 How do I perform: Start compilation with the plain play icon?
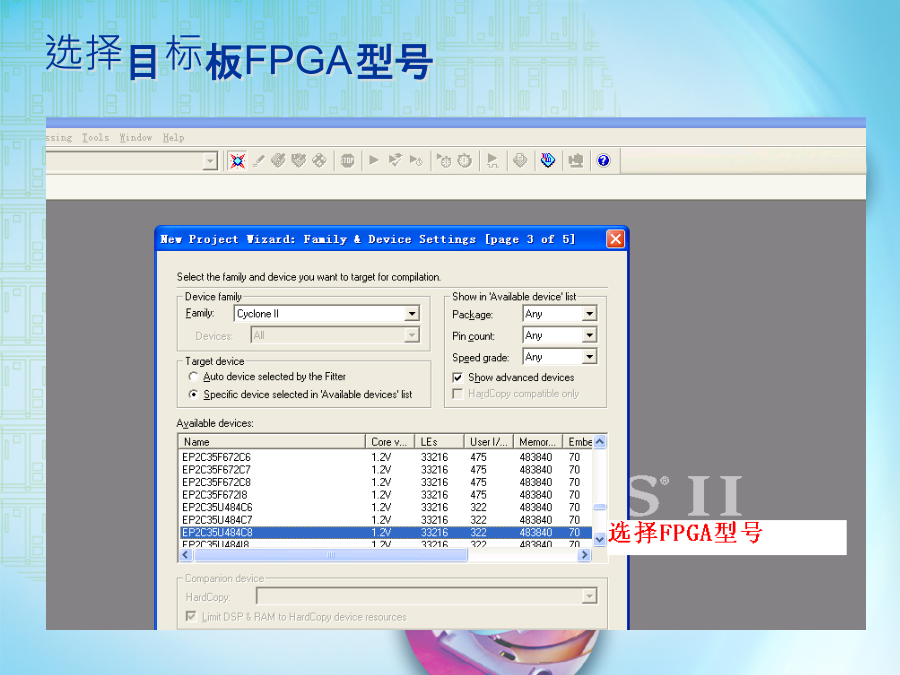(x=374, y=161)
